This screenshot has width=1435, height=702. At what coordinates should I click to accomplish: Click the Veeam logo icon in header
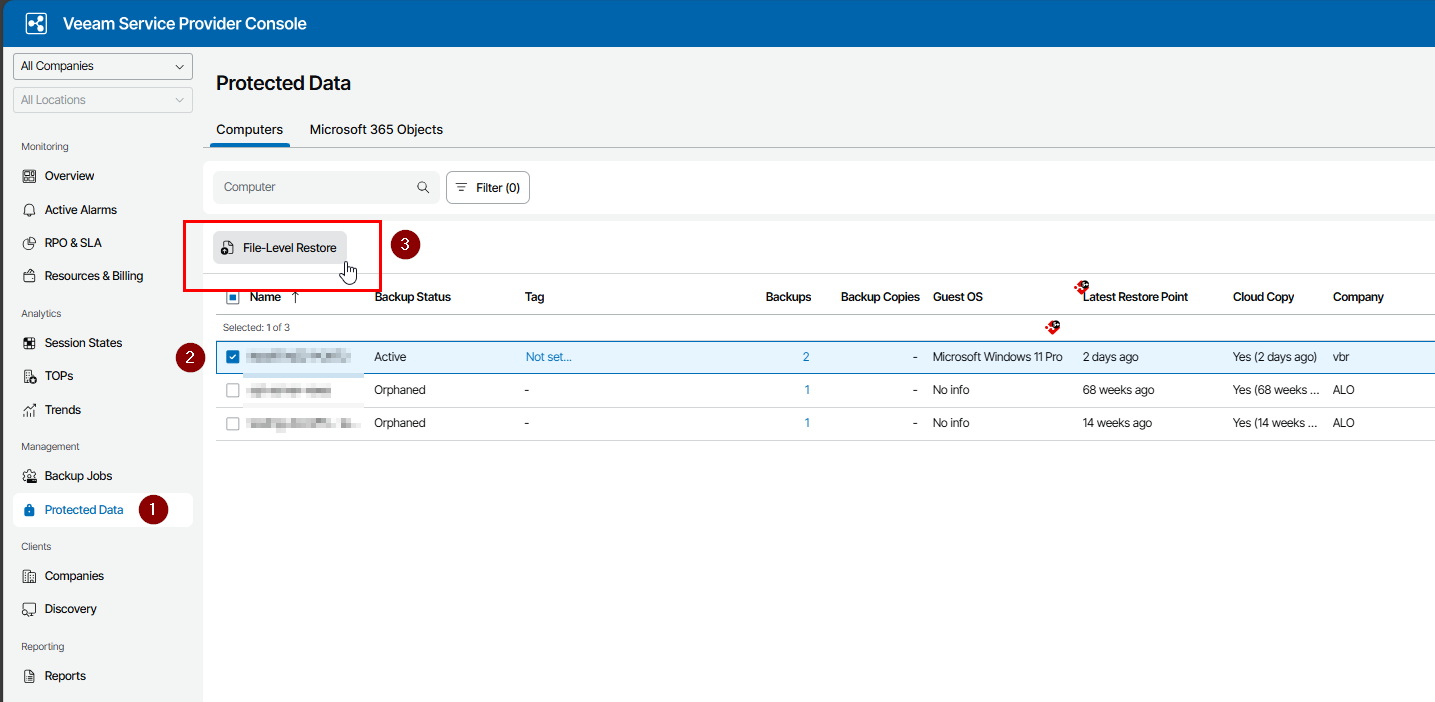pos(36,24)
